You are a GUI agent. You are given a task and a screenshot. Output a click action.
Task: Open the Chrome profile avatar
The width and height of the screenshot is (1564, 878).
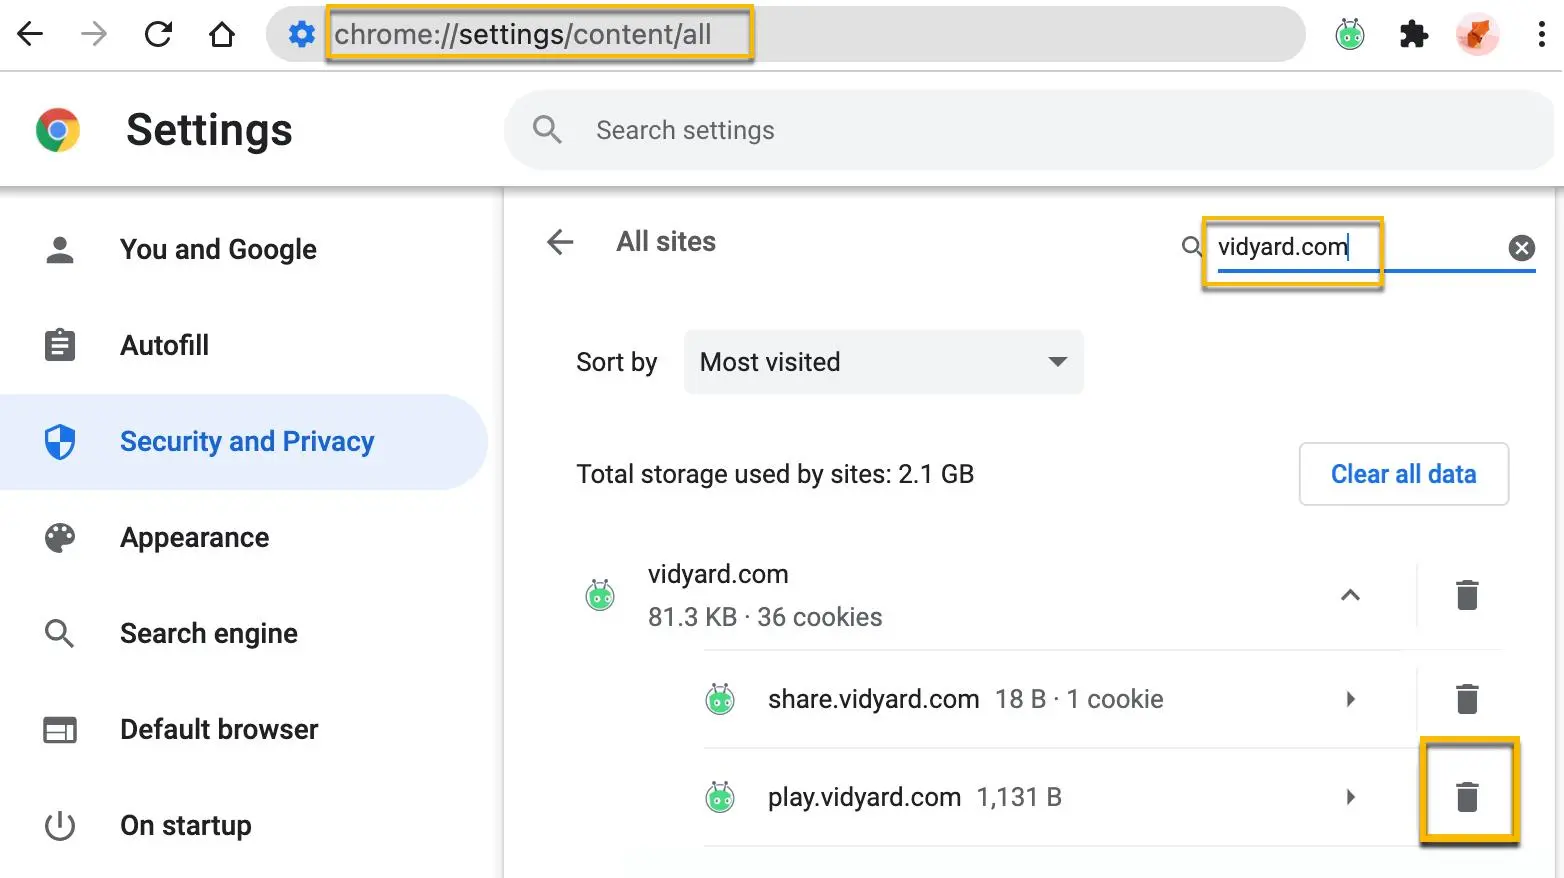tap(1478, 35)
